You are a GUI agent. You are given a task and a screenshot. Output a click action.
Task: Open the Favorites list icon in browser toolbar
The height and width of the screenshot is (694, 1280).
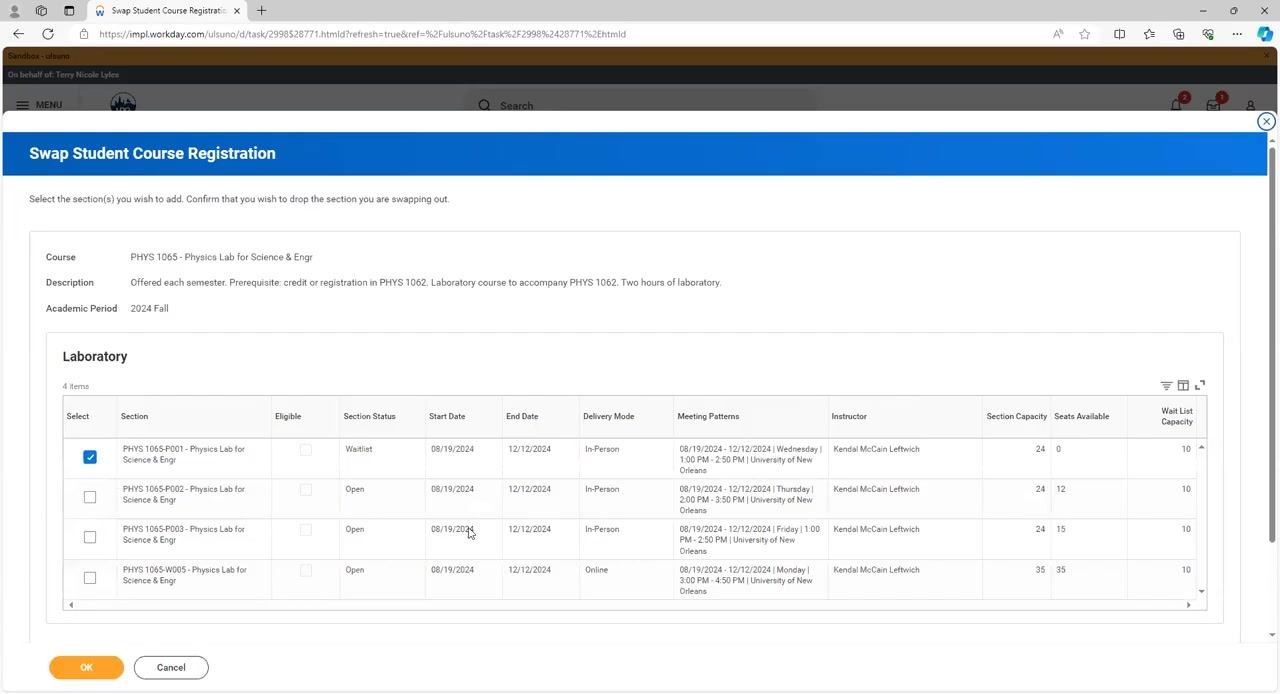1149,34
